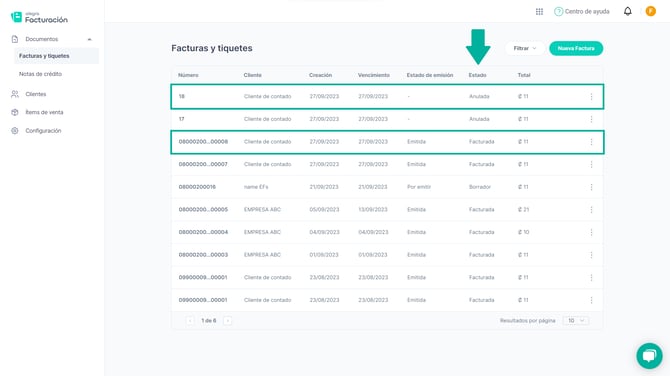Open the chat support bubble
This screenshot has height=376, width=670.
[649, 356]
